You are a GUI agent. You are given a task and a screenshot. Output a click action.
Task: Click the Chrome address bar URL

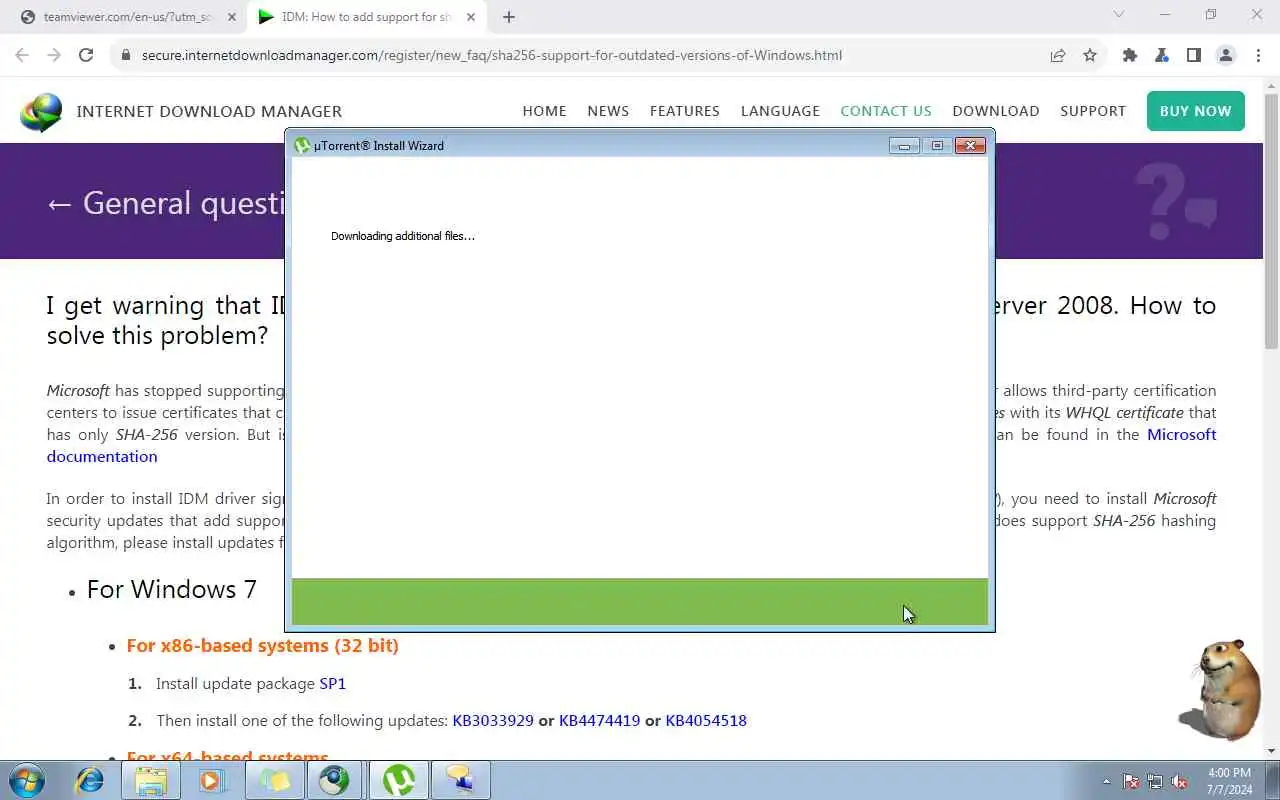pos(492,55)
